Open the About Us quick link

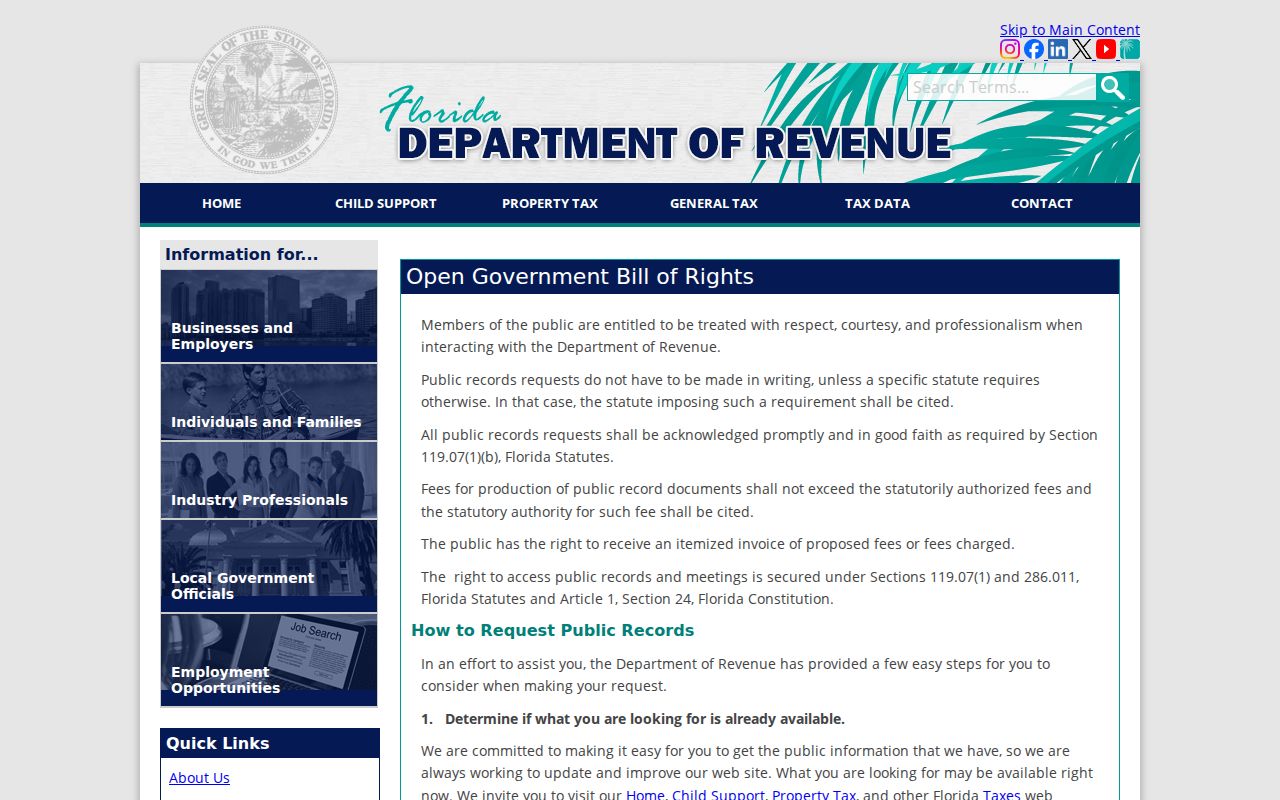pos(199,778)
